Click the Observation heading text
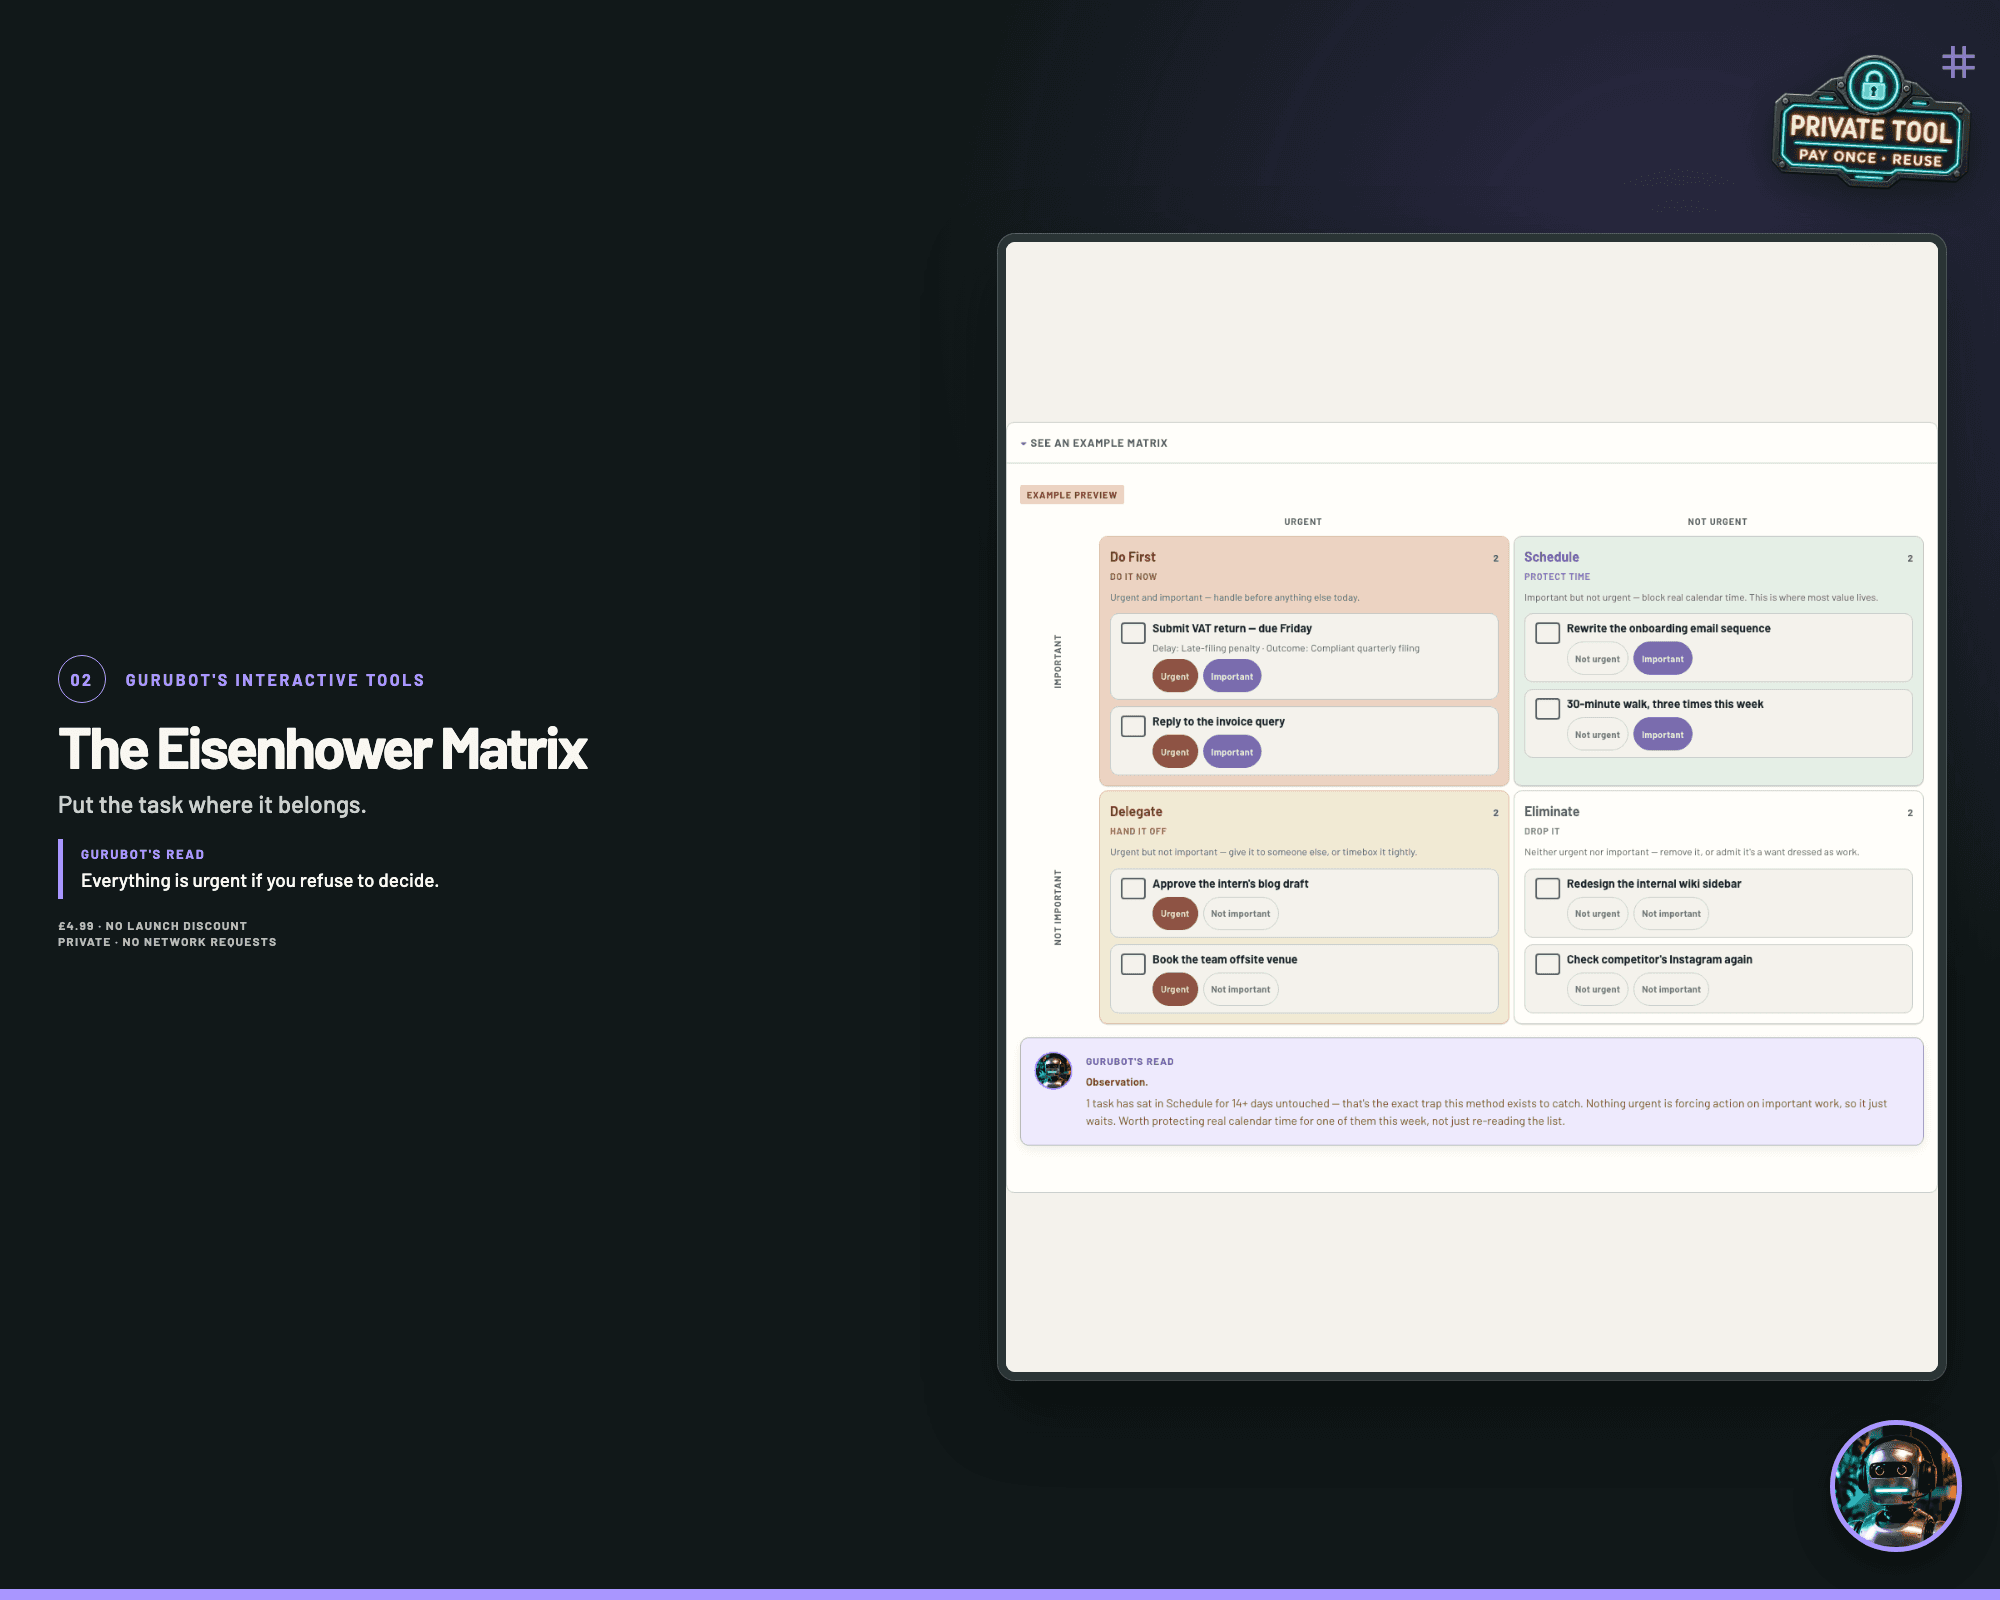 tap(1116, 1082)
